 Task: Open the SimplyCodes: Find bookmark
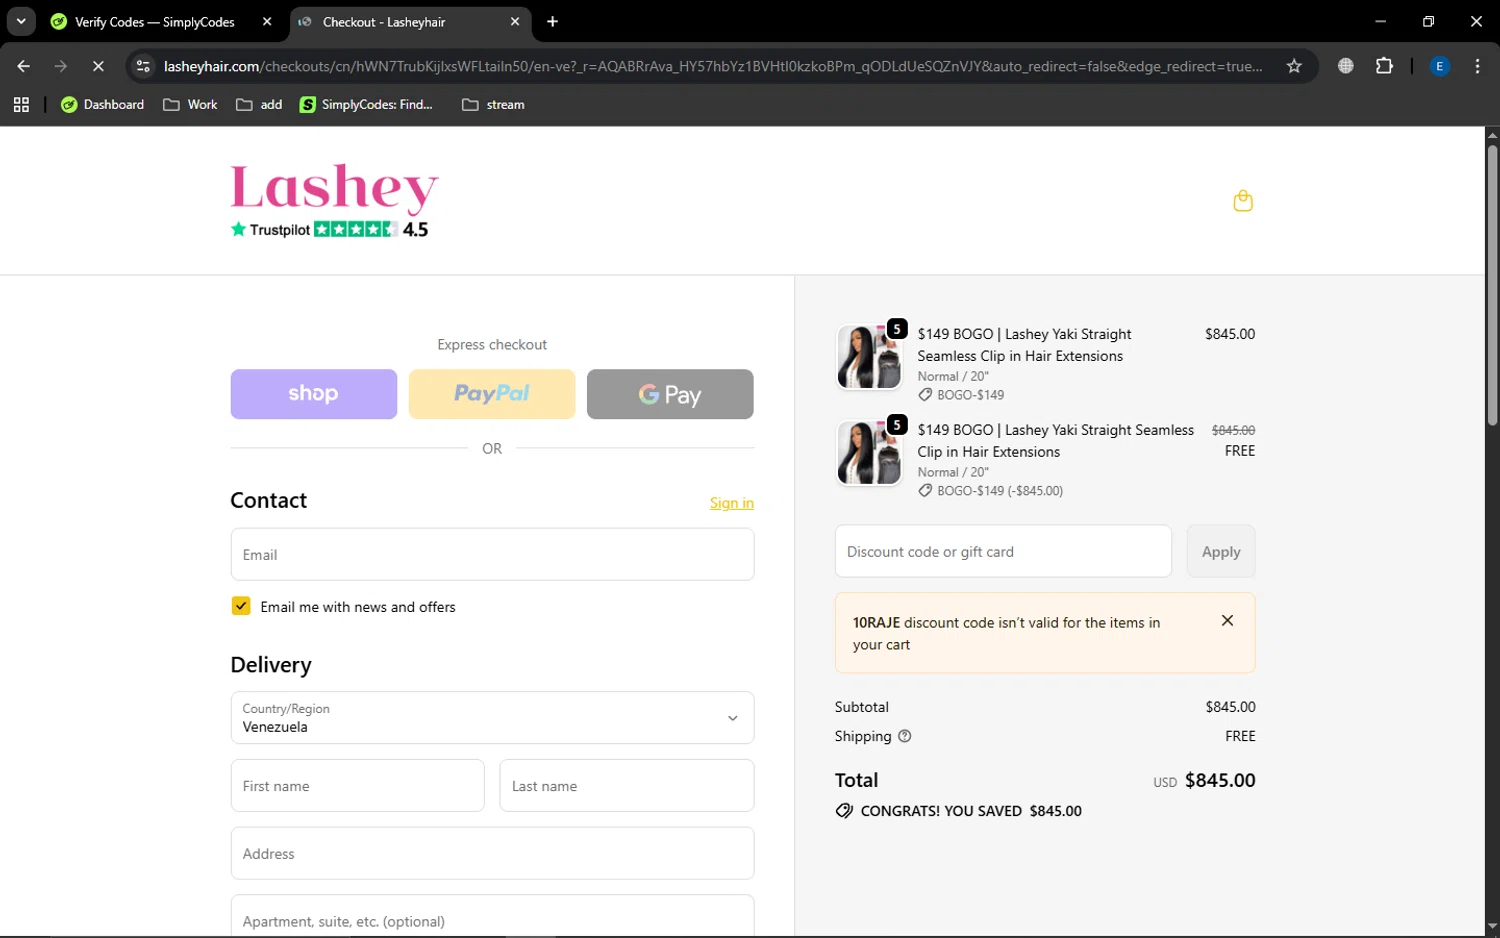coord(366,104)
